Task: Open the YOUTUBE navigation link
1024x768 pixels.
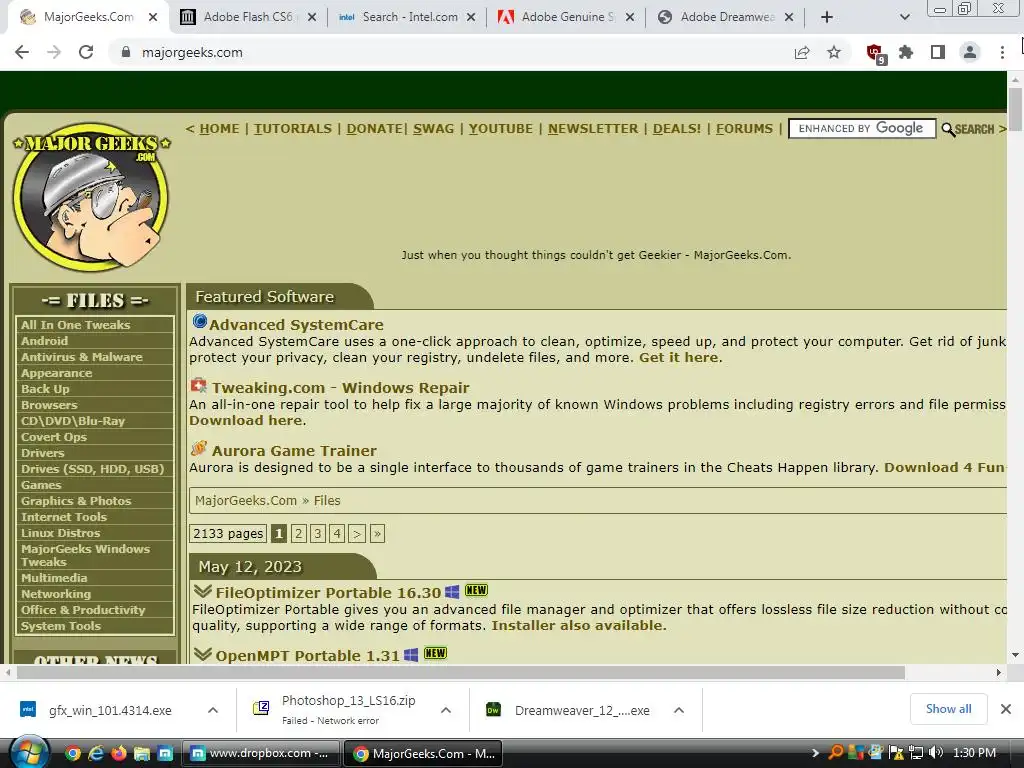Action: point(501,129)
